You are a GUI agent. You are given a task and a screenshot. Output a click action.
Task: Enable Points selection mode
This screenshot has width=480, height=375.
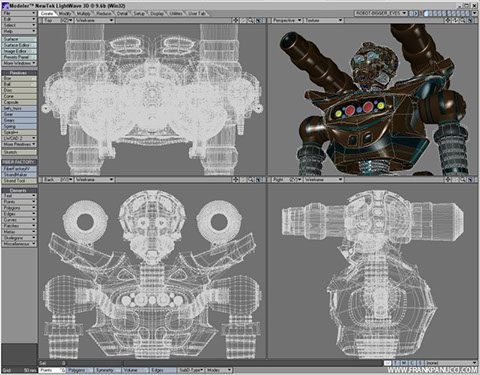point(52,370)
